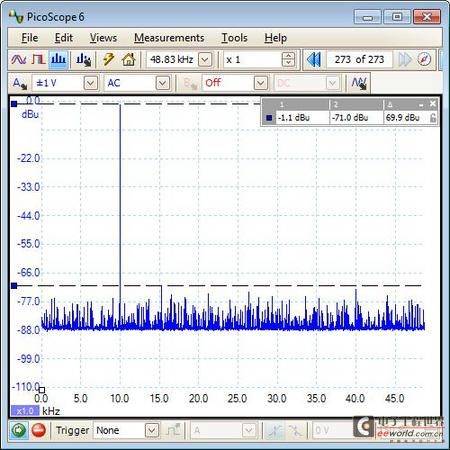
Task: Expand the 48.83 kHz frequency range dropdown
Action: pyautogui.click(x=205, y=60)
